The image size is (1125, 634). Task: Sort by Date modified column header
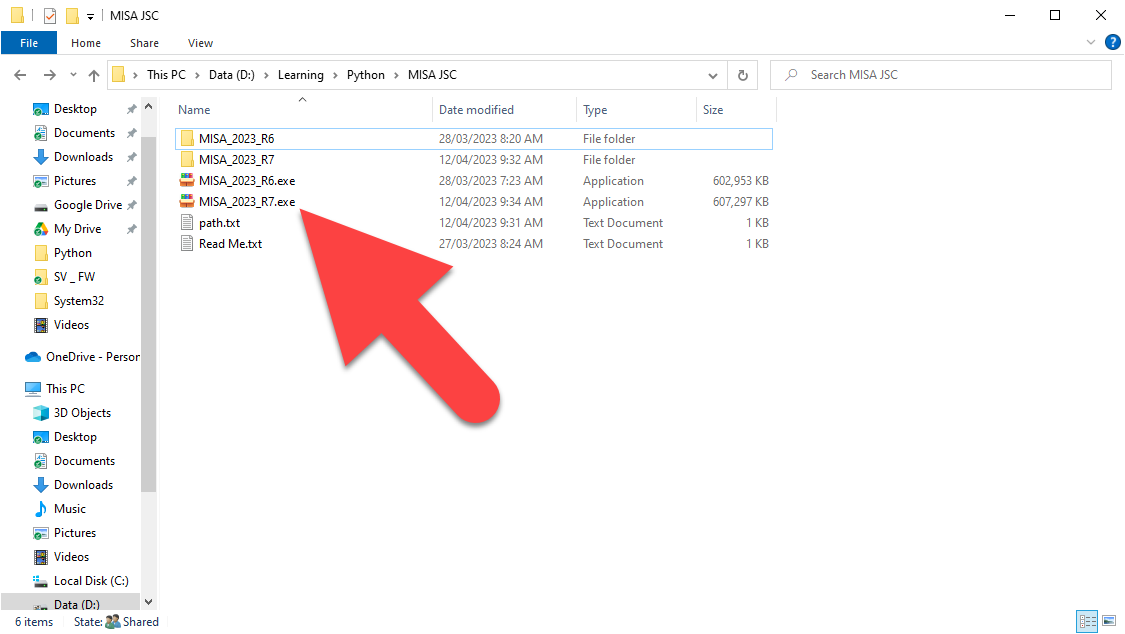coord(476,110)
